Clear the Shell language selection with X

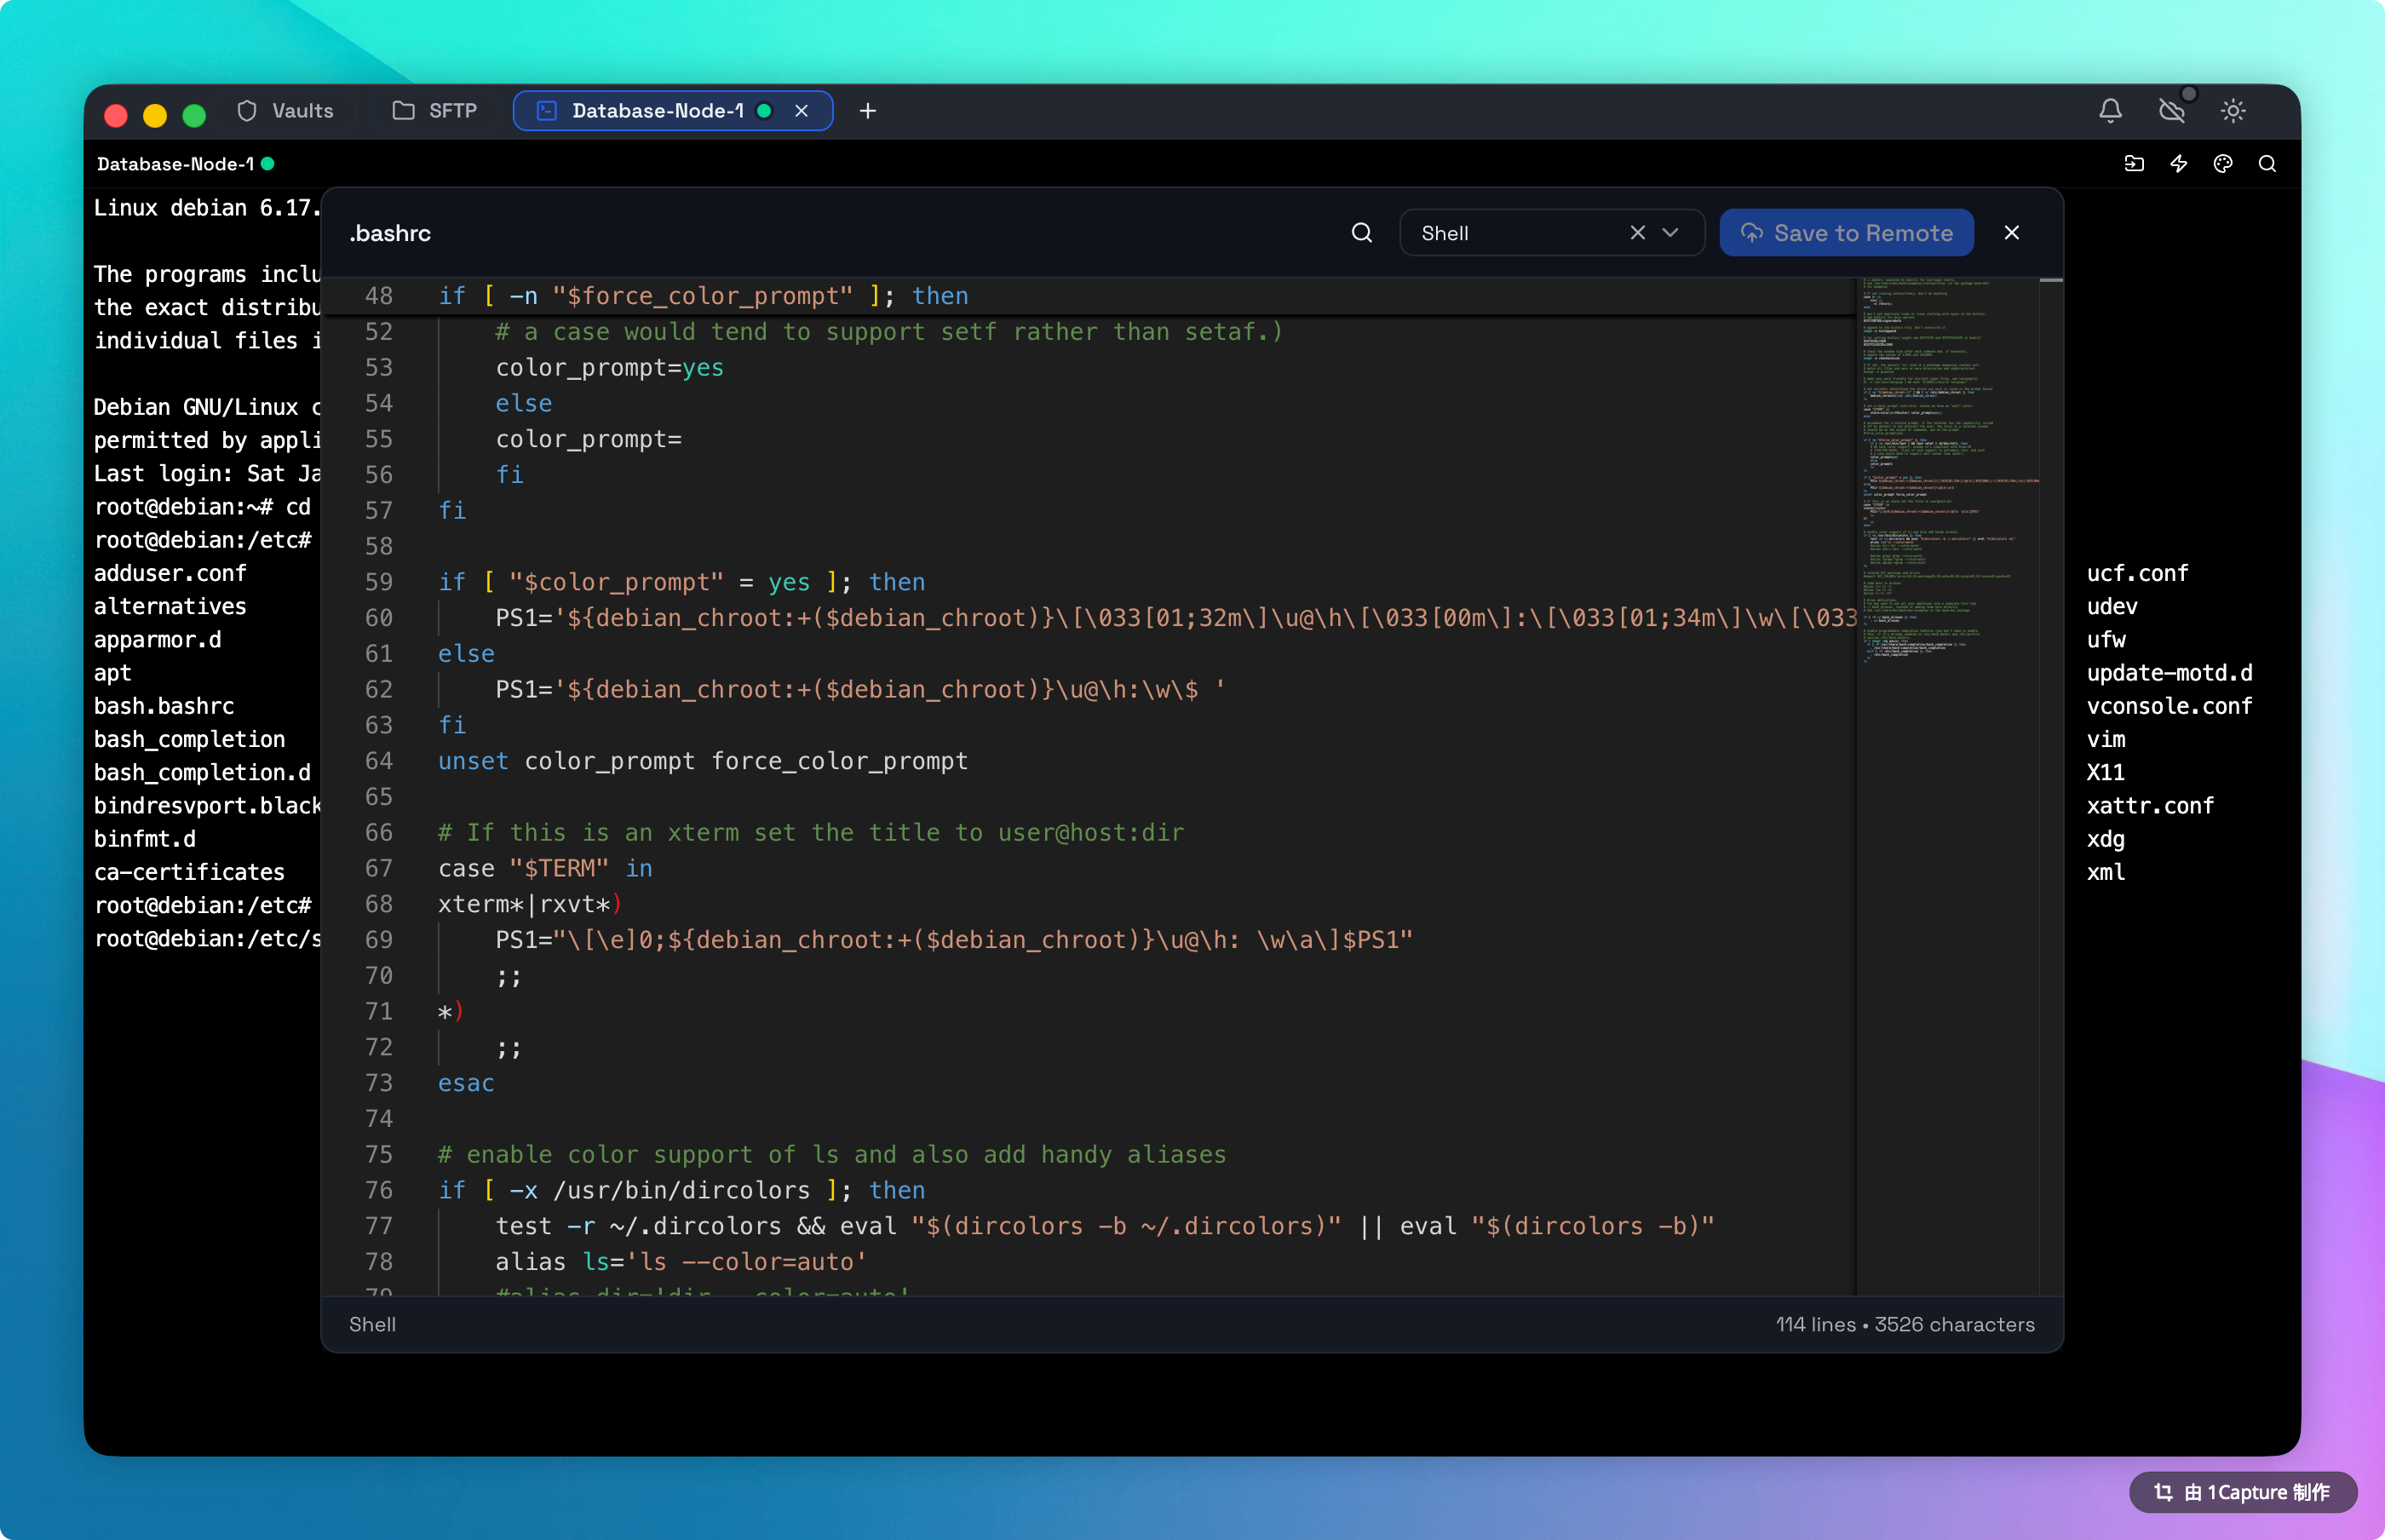pyautogui.click(x=1636, y=232)
